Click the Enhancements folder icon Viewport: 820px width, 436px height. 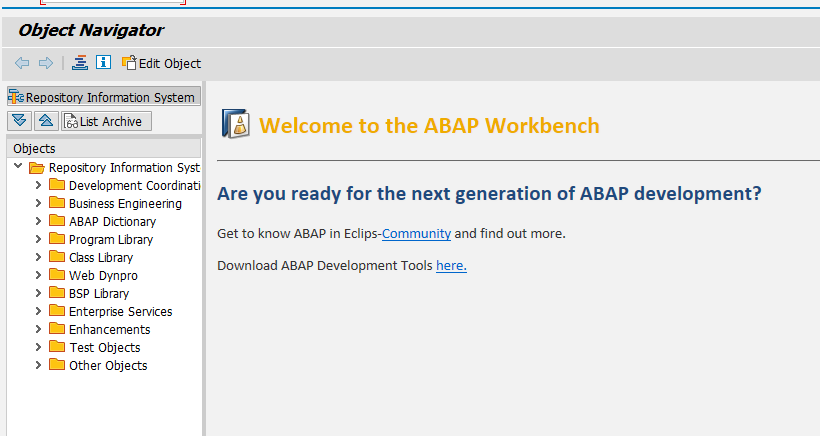[57, 329]
